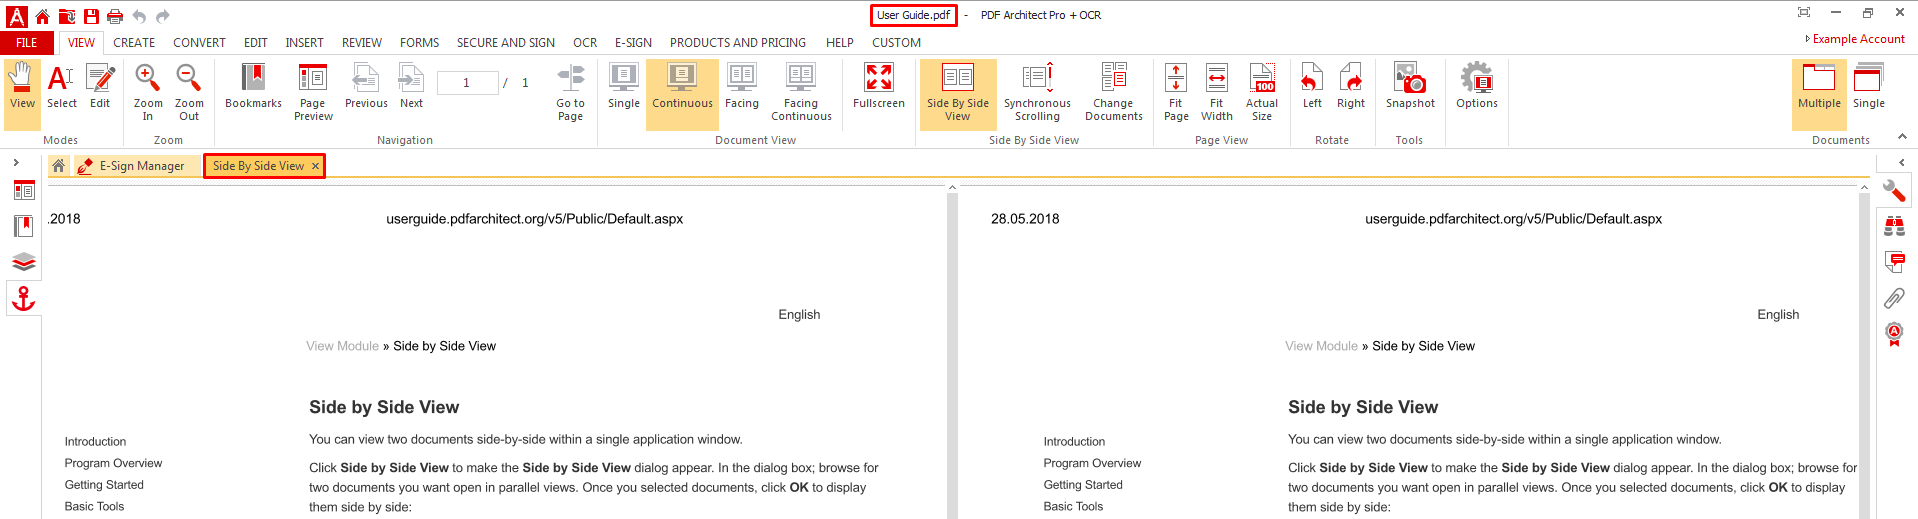Image resolution: width=1918 pixels, height=519 pixels.
Task: Go to the Previous page
Action: pos(366,87)
